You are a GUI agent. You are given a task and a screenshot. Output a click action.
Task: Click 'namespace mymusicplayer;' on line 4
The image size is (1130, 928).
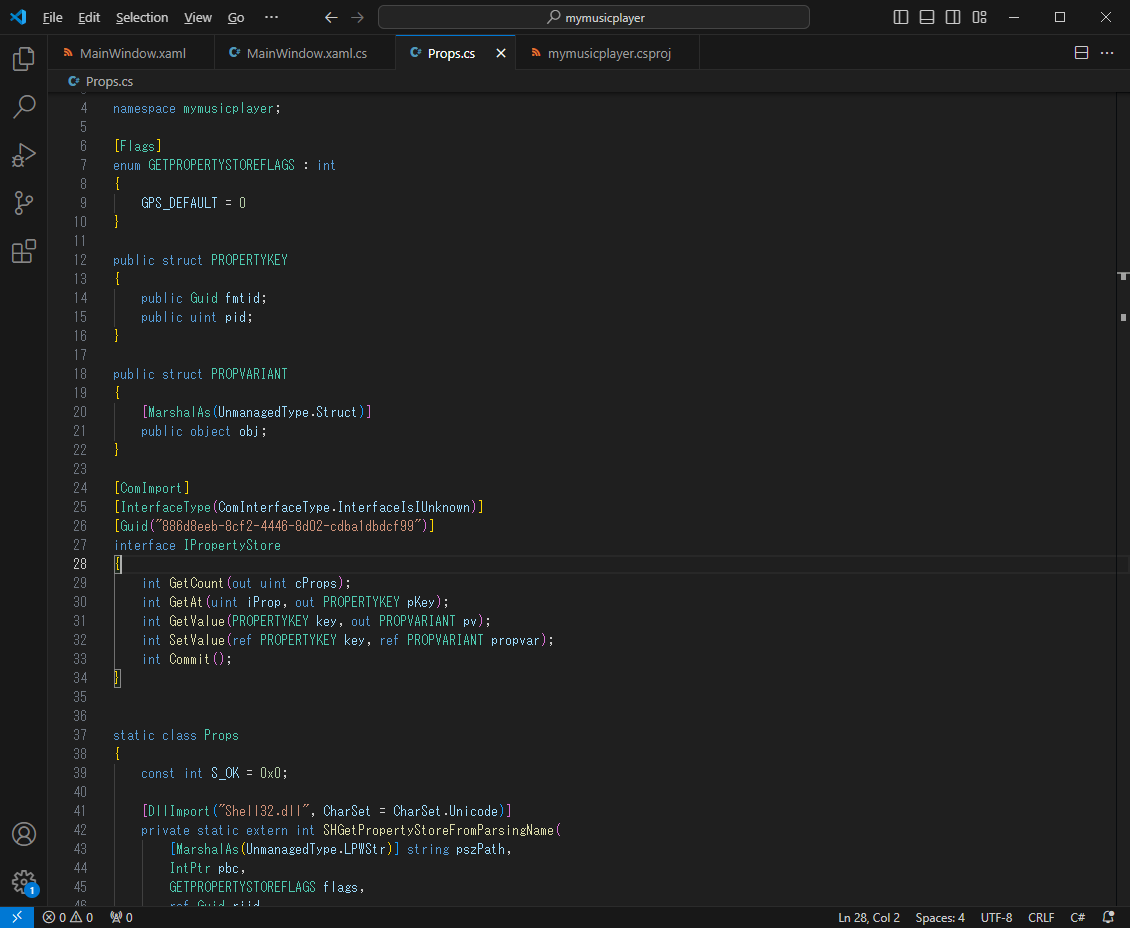pyautogui.click(x=197, y=108)
